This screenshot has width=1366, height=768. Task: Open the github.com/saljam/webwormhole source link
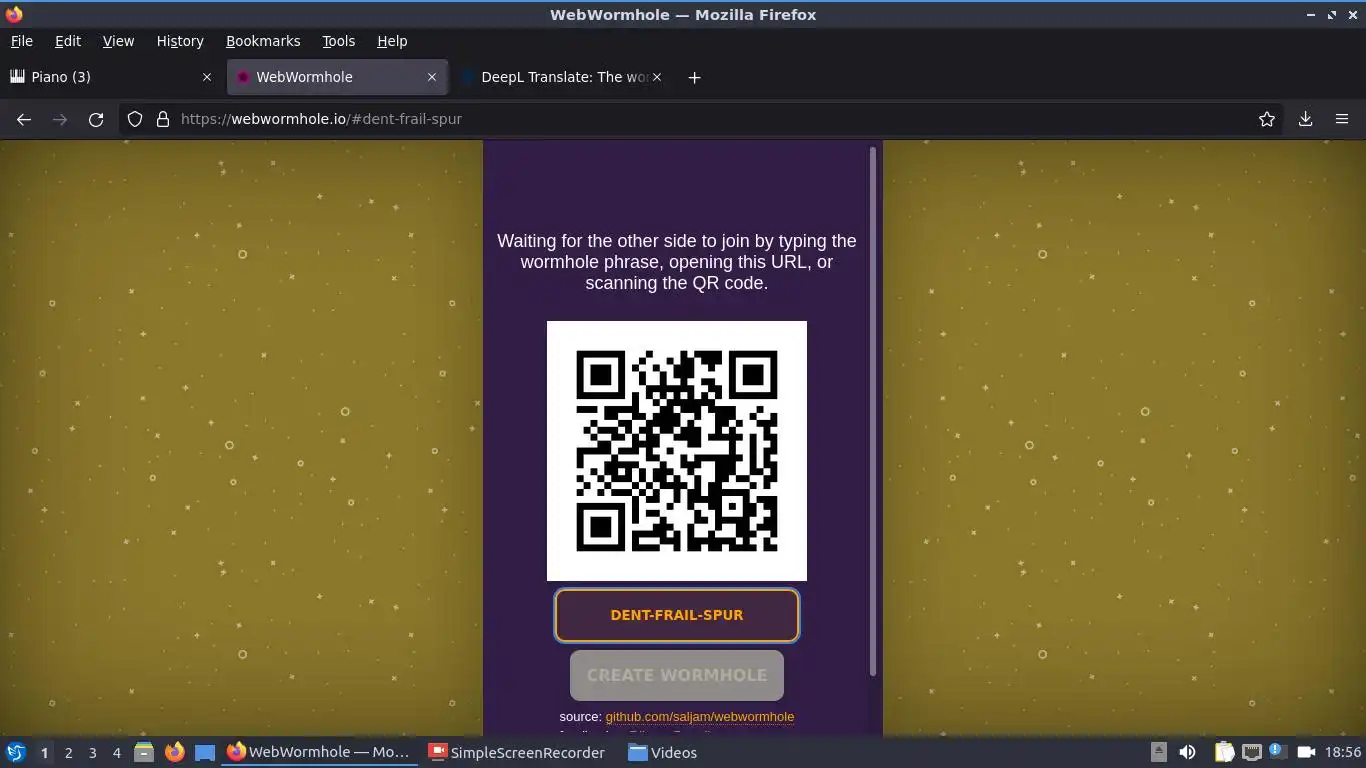click(699, 717)
